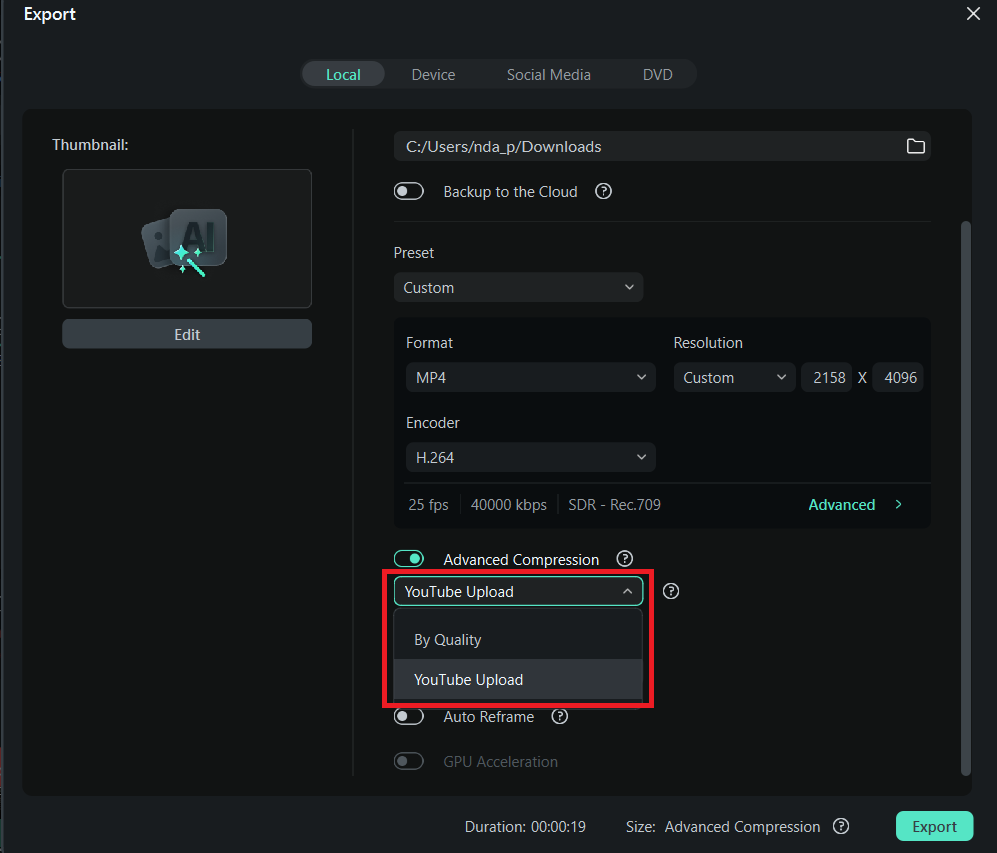Switch to the Local tab

click(x=343, y=74)
